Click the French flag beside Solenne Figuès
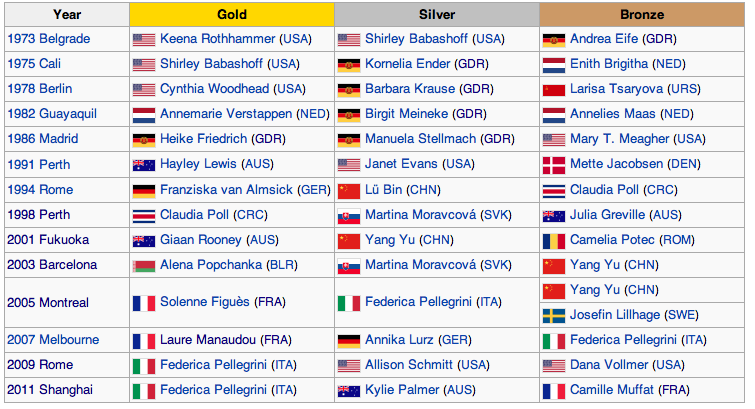This screenshot has height=409, width=755. click(144, 302)
